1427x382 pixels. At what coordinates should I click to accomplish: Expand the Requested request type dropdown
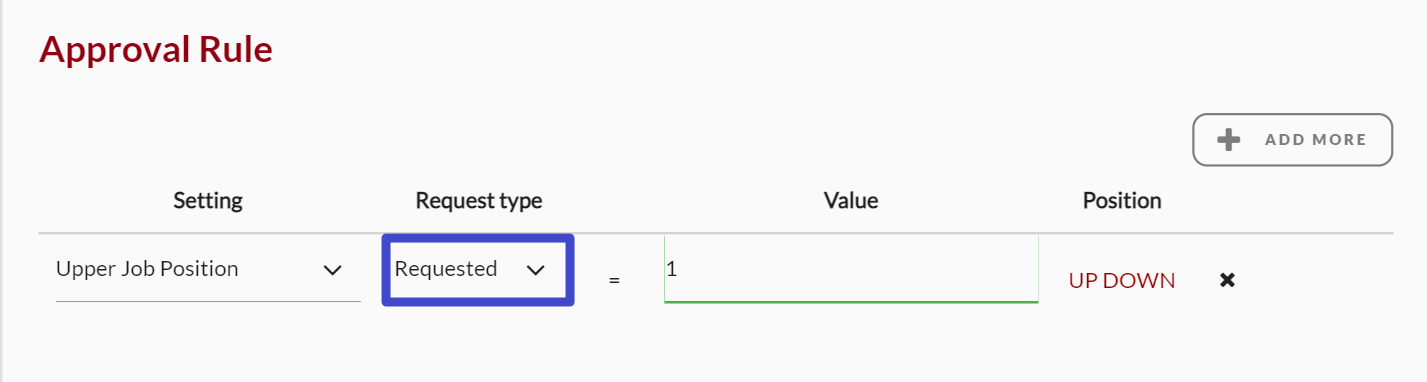[478, 270]
